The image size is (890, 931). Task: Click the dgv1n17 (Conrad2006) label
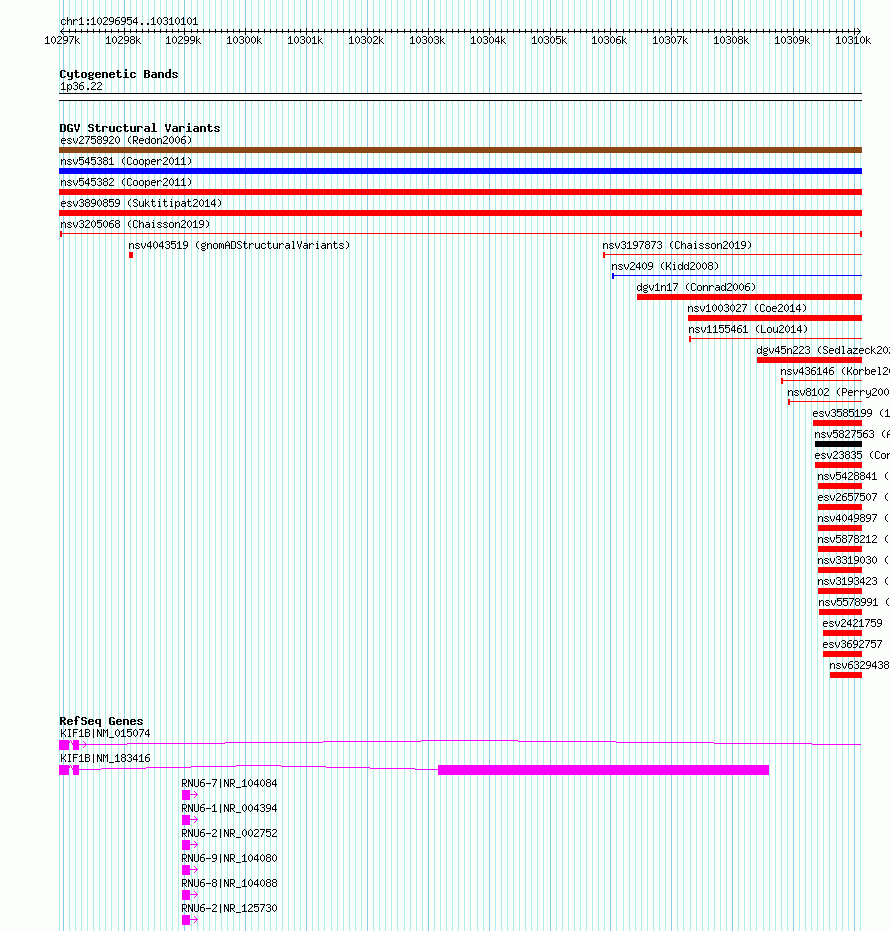pyautogui.click(x=696, y=287)
